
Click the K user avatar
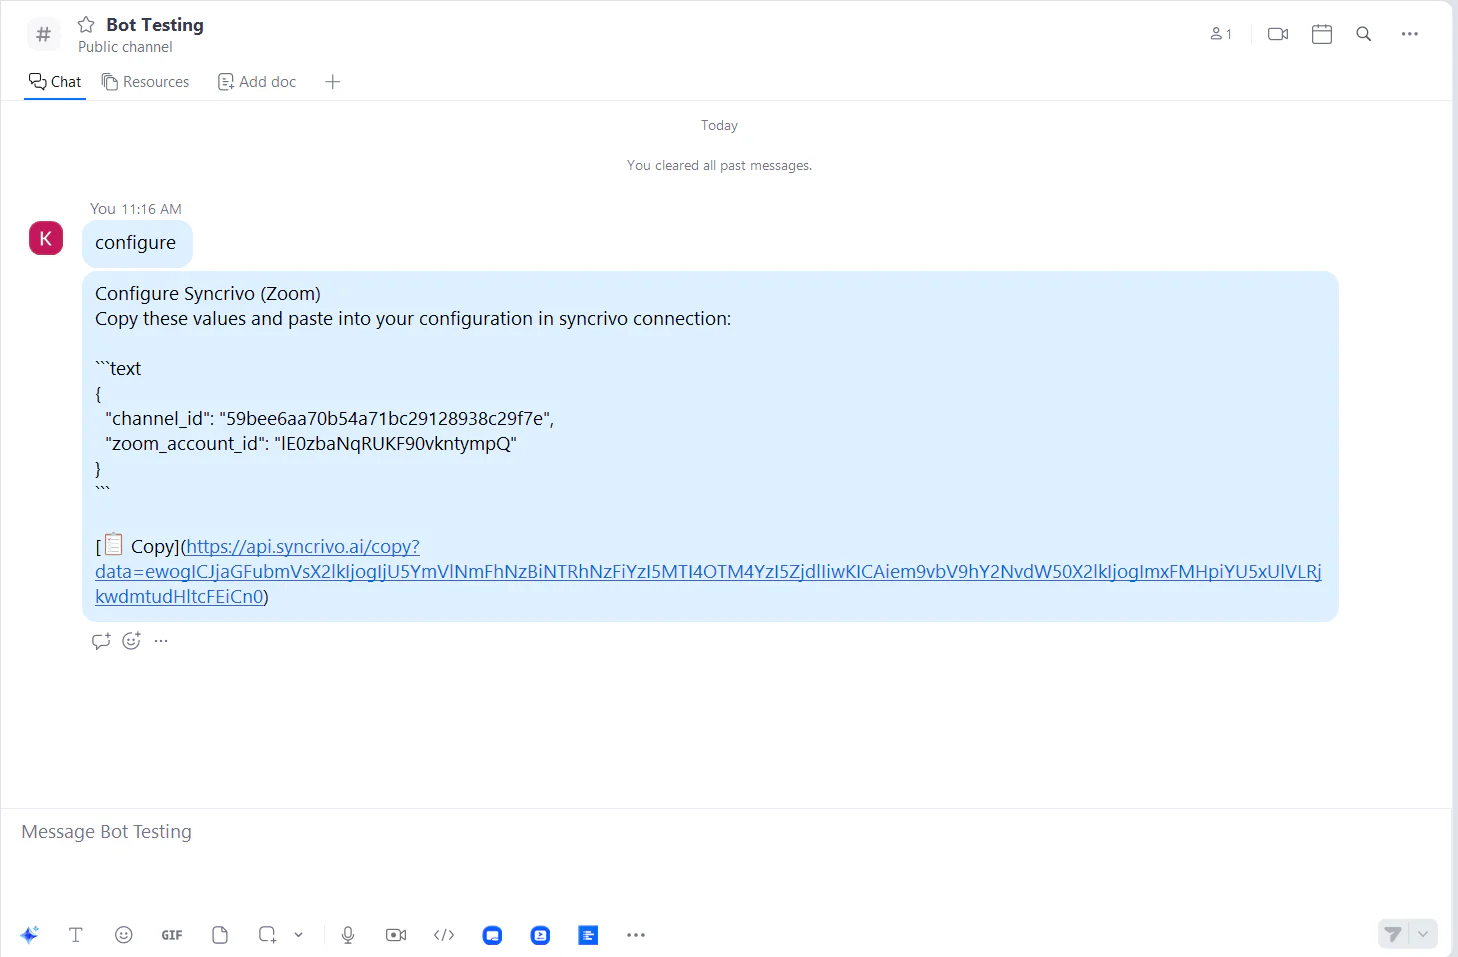pos(46,238)
